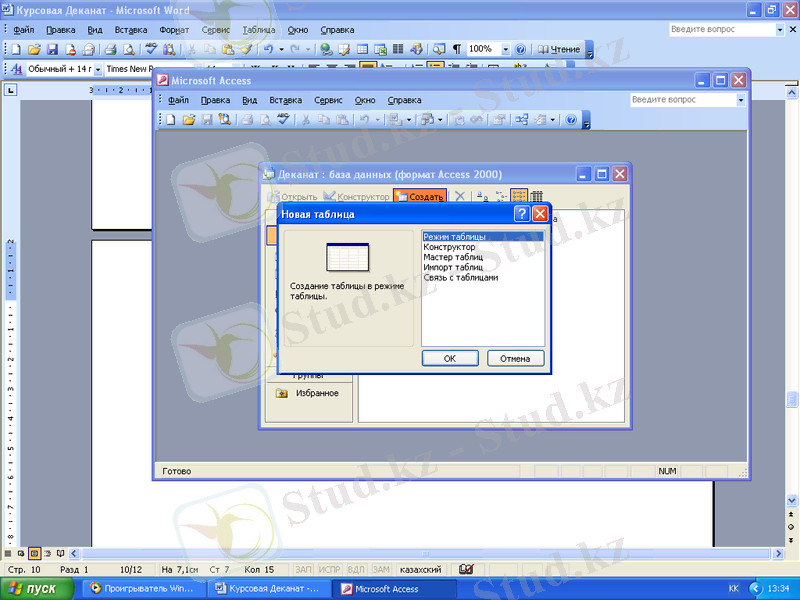Click the Word Print icon
This screenshot has width=800, height=600.
111,49
